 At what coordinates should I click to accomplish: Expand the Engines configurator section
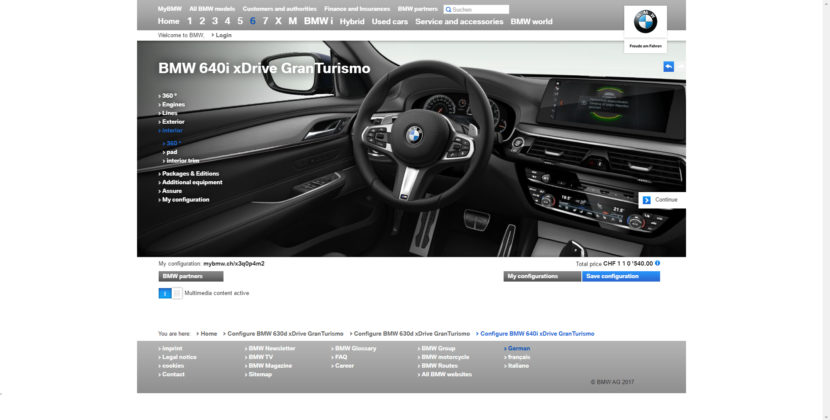pyautogui.click(x=173, y=104)
